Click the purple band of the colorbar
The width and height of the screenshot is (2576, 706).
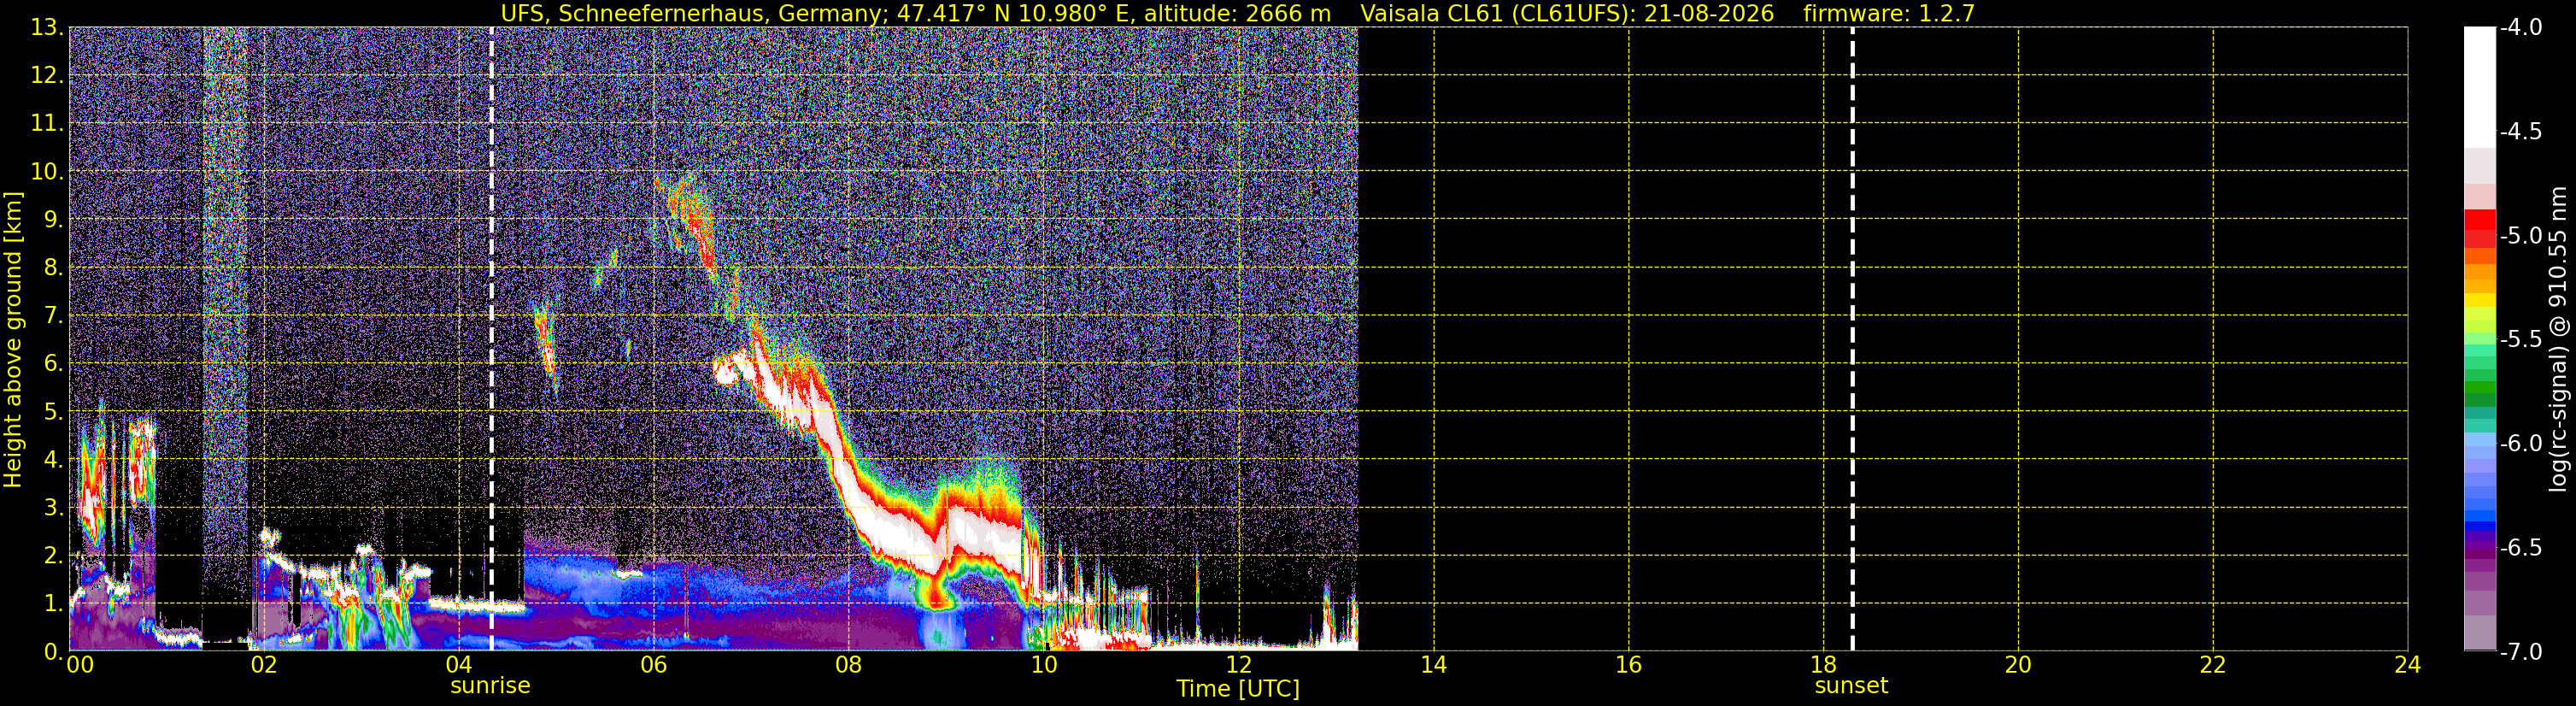pyautogui.click(x=2480, y=550)
